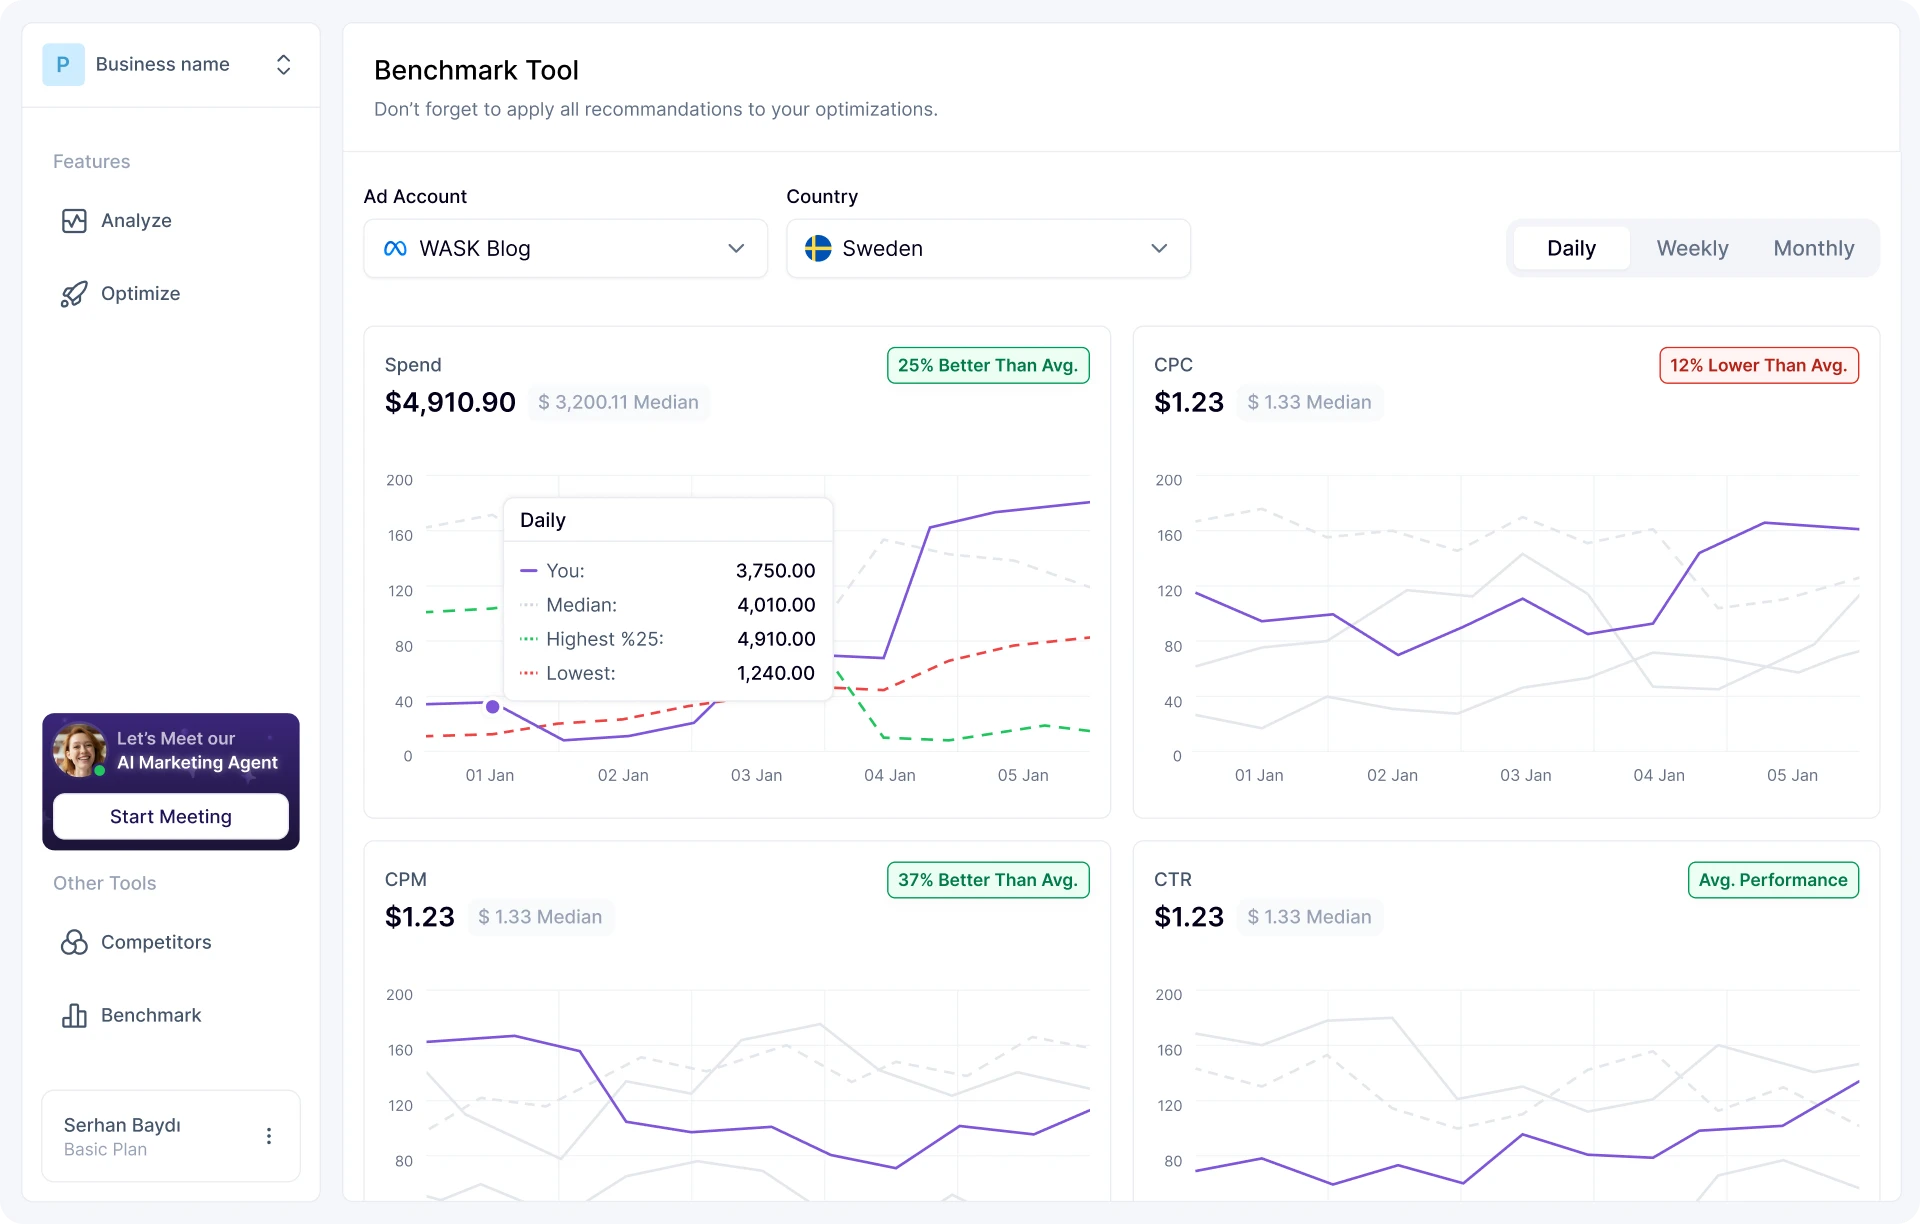Screen dimensions: 1920x1224
Task: Select the Daily time range
Action: point(1571,248)
